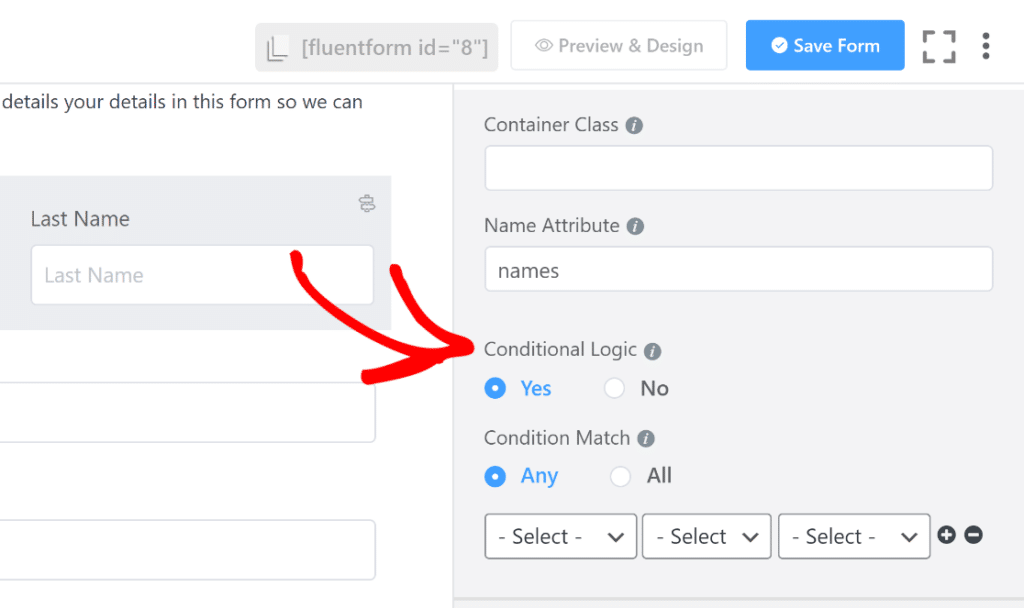
Task: Open the first condition Select dropdown
Action: [560, 536]
